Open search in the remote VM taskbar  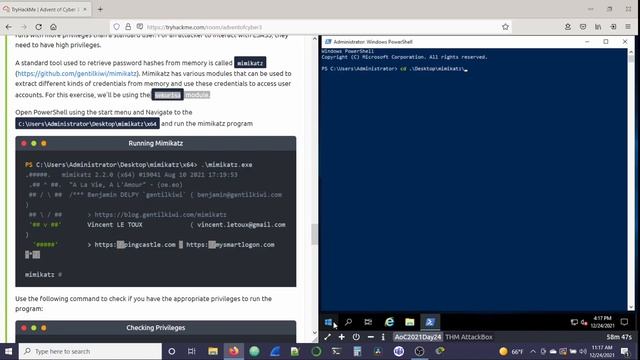coord(349,322)
